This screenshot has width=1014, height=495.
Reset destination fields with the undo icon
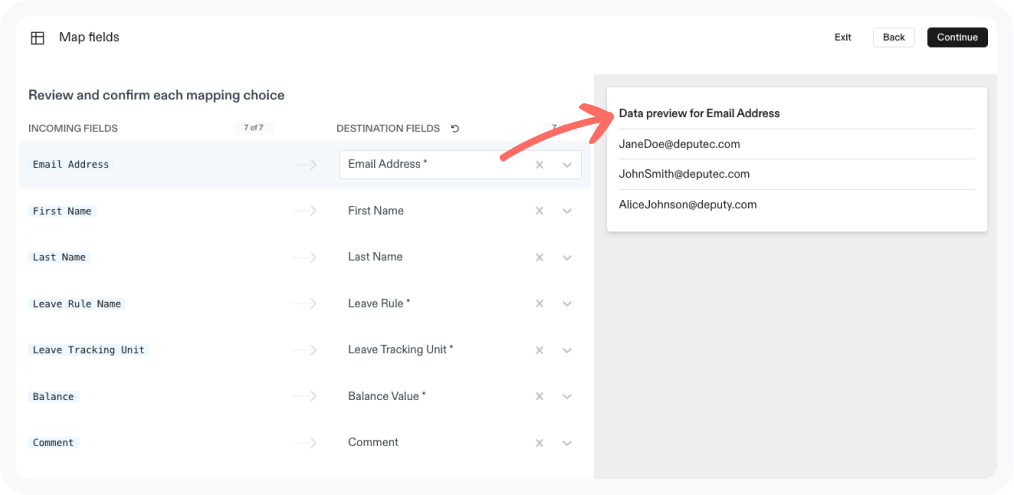(455, 129)
